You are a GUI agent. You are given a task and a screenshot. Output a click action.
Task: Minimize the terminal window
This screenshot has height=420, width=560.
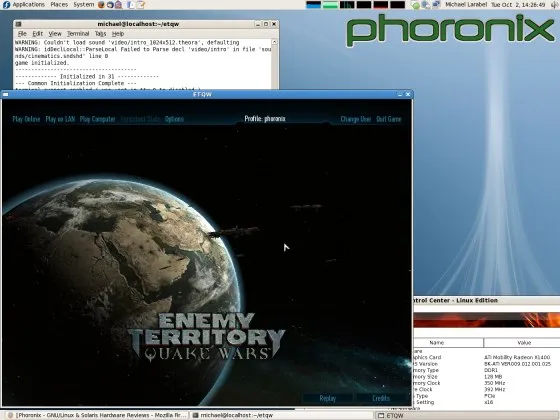258,24
